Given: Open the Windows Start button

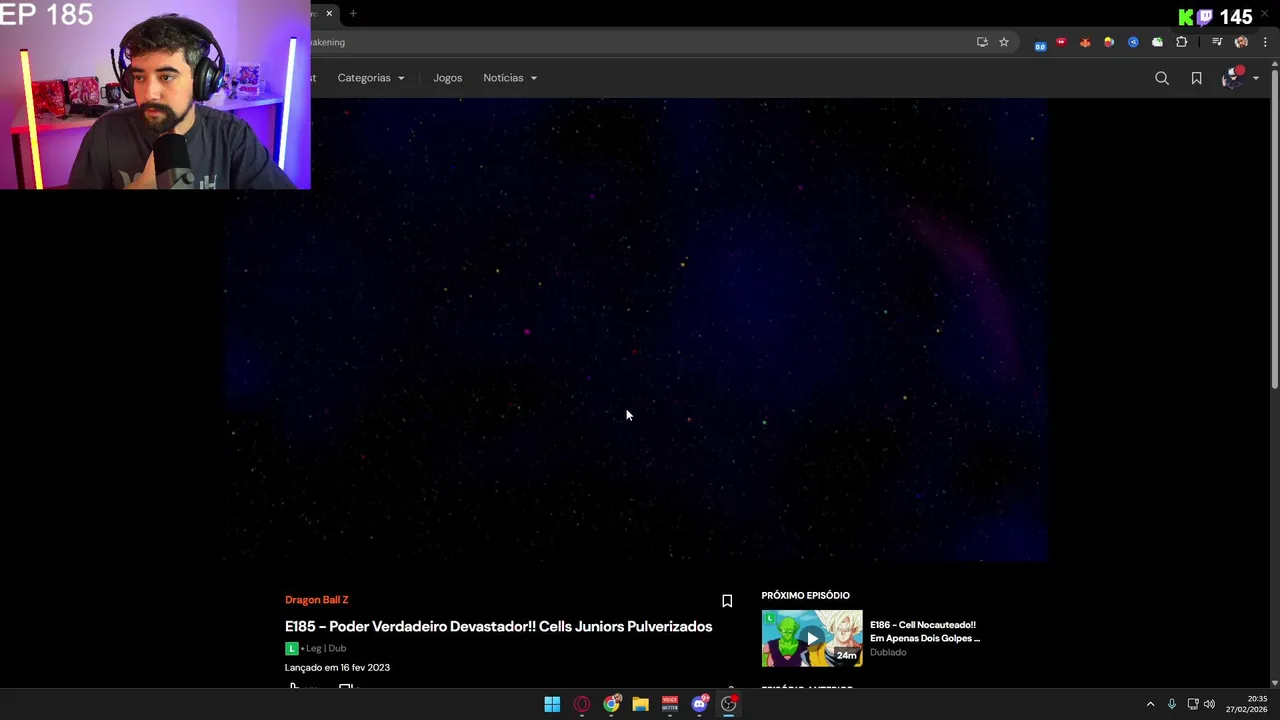Looking at the screenshot, I should coord(552,704).
